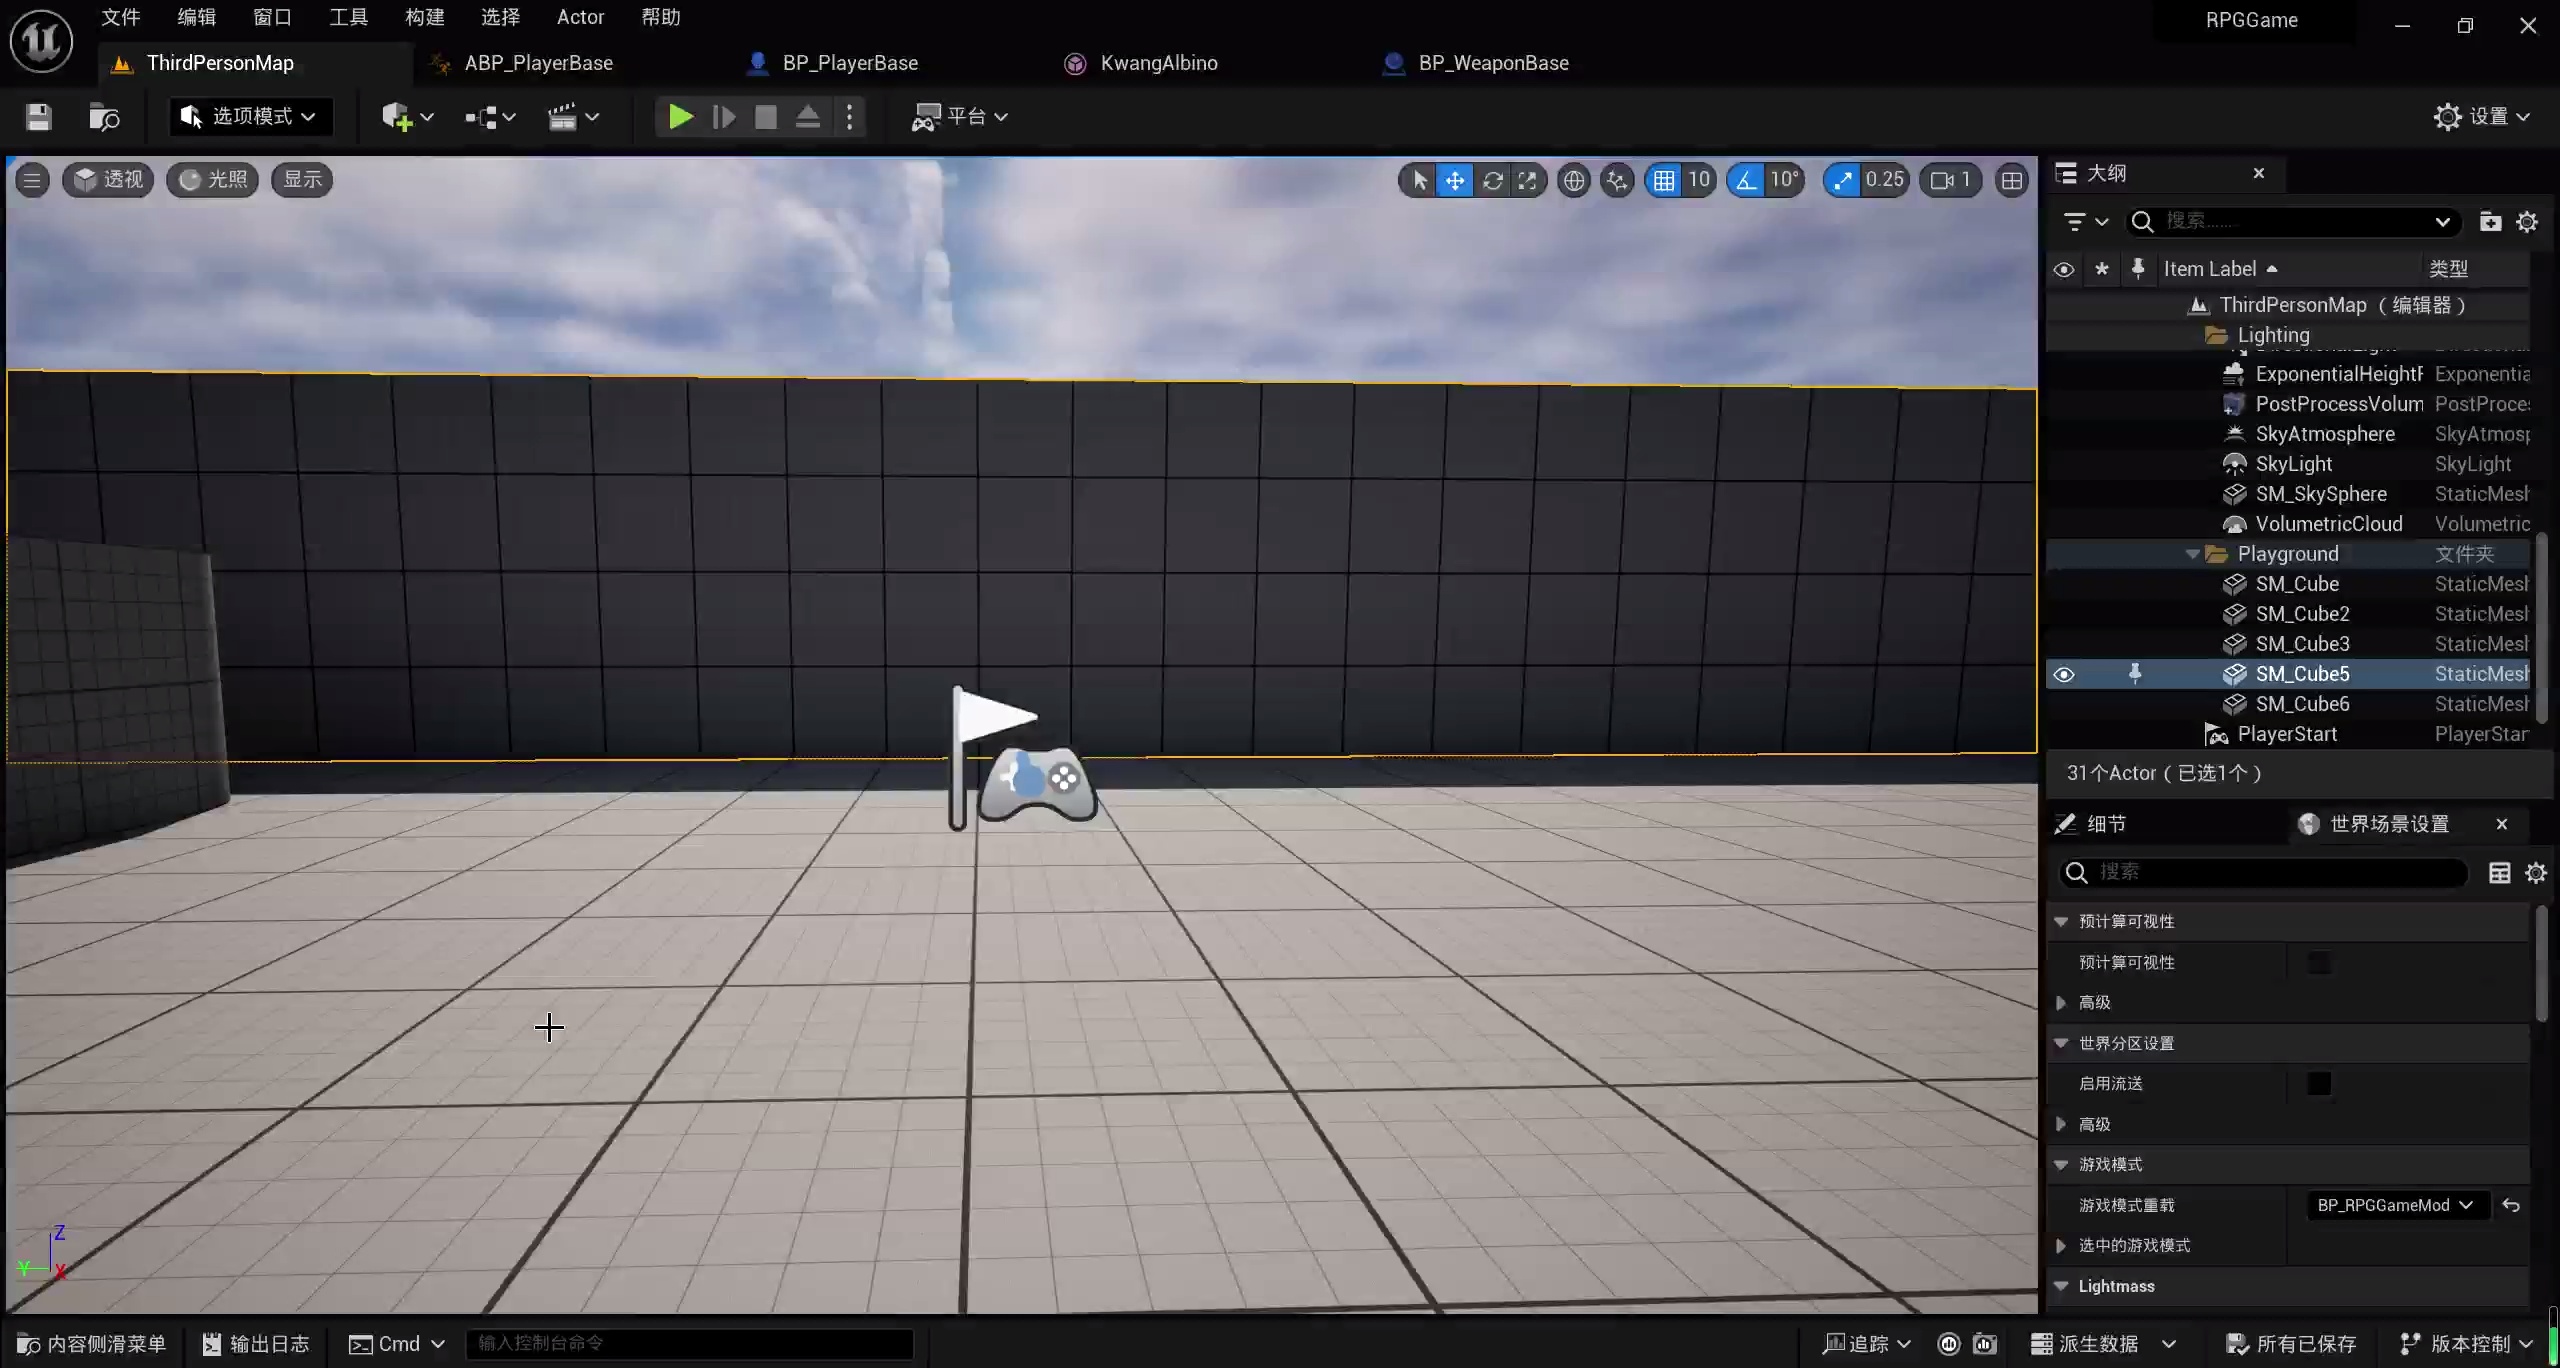Enable the 启用流送 checkbox
The width and height of the screenshot is (2560, 1368).
tap(2319, 1084)
